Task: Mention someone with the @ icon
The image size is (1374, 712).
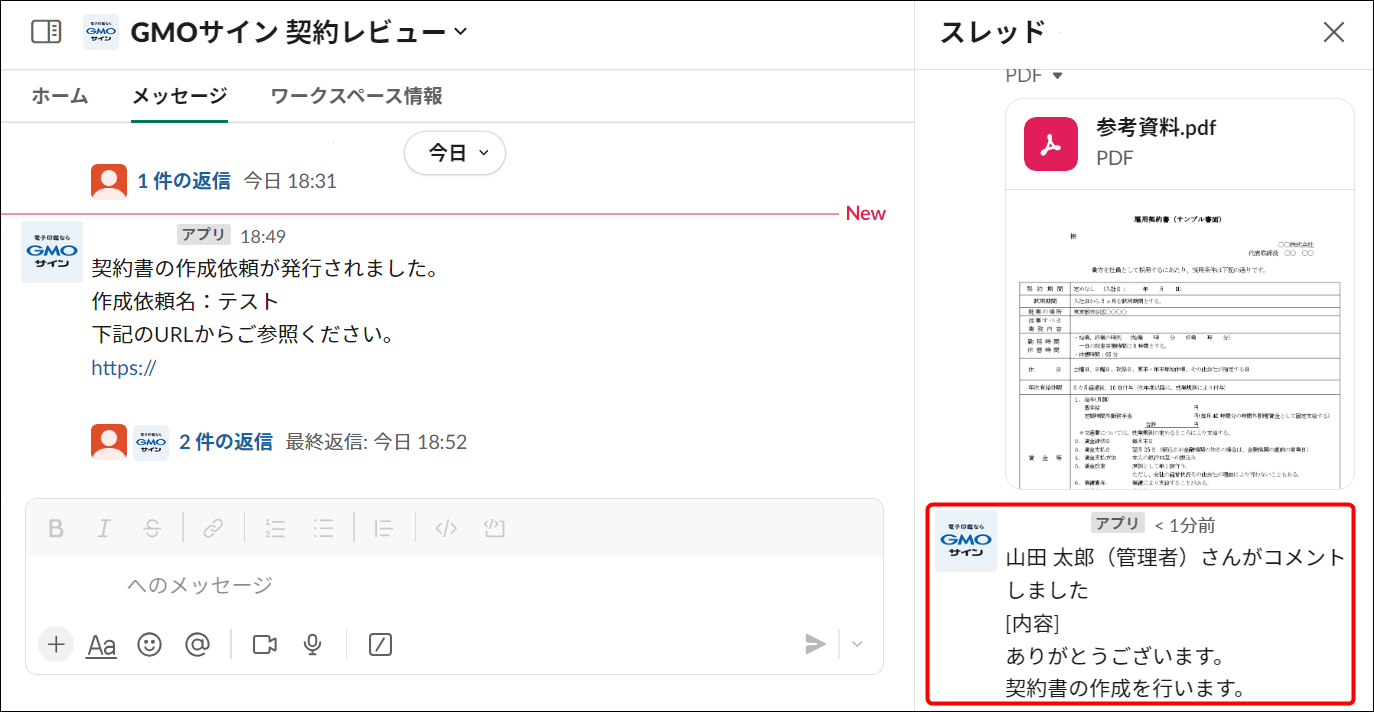Action: pyautogui.click(x=197, y=644)
